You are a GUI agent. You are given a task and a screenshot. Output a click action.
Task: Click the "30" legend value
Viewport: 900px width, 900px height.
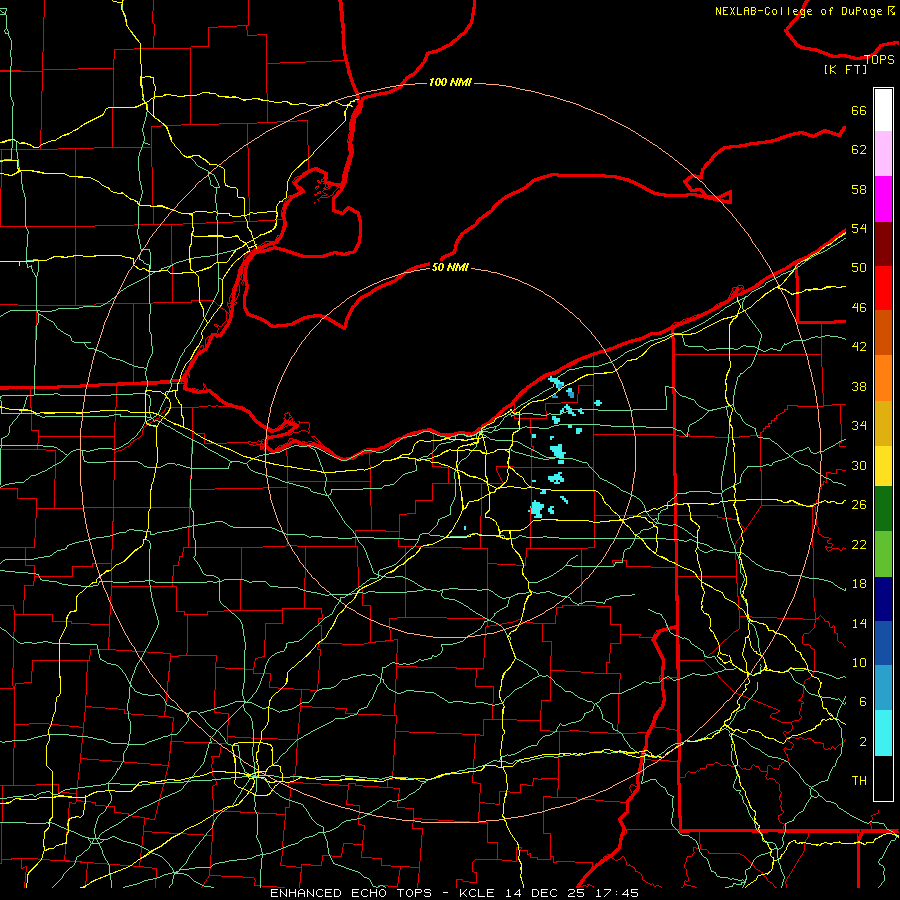point(859,465)
